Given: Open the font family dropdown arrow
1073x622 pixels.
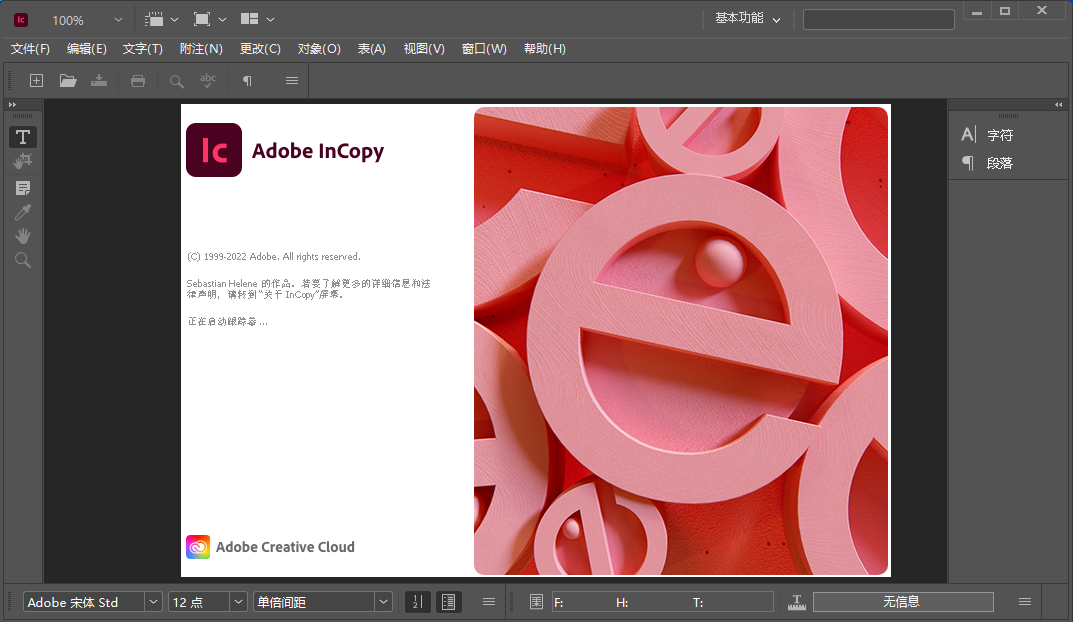Looking at the screenshot, I should click(x=153, y=602).
